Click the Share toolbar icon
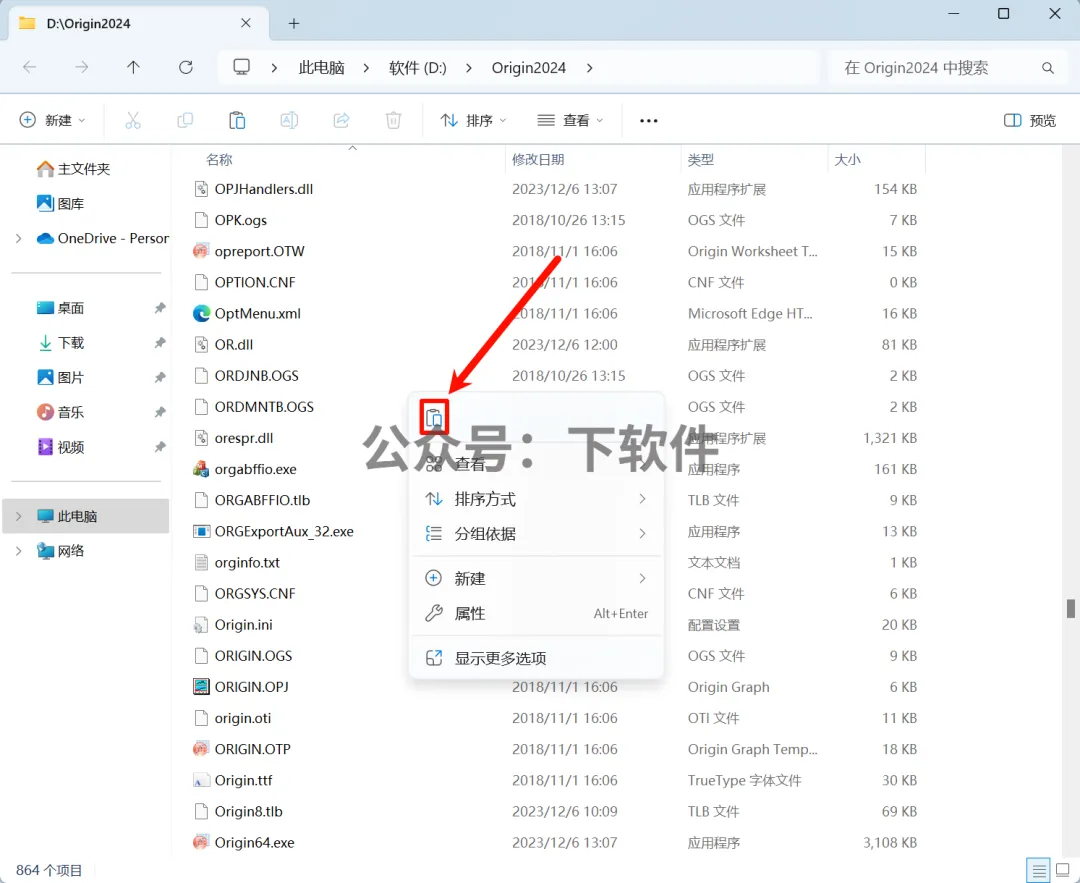Image resolution: width=1080 pixels, height=883 pixels. click(x=342, y=121)
